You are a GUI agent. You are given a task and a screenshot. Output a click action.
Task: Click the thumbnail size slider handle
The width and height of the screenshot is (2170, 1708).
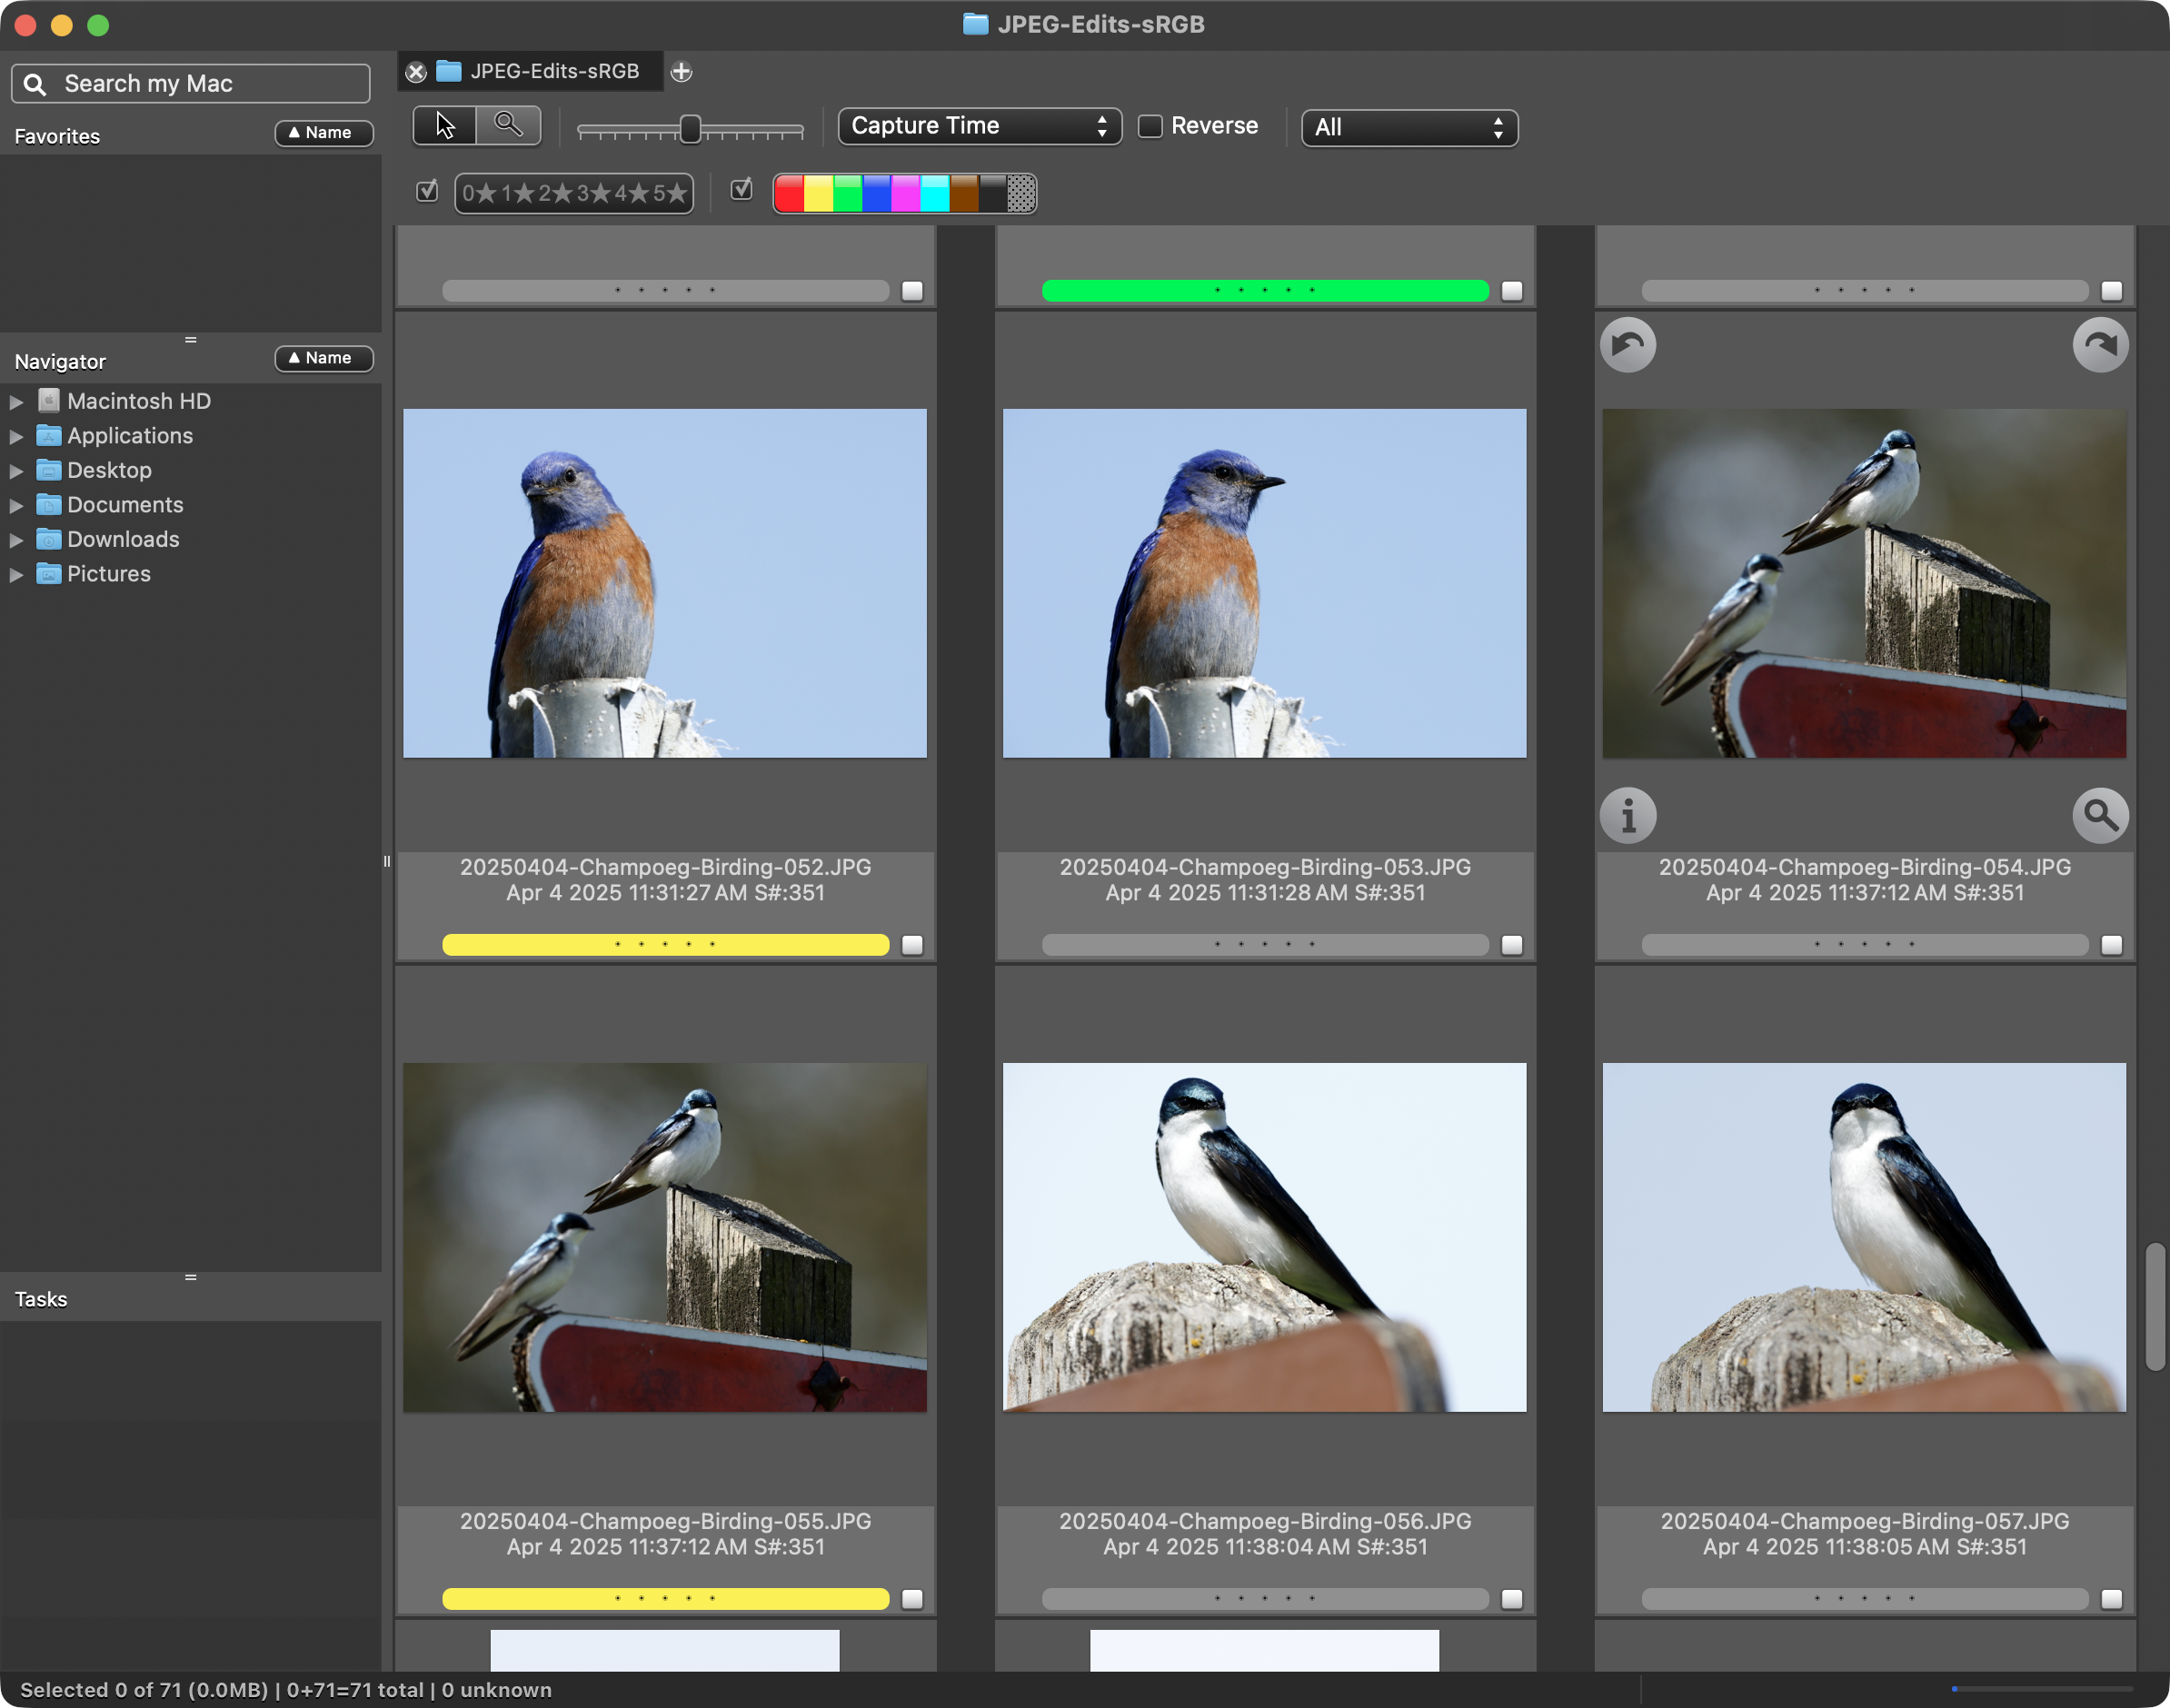tap(690, 129)
